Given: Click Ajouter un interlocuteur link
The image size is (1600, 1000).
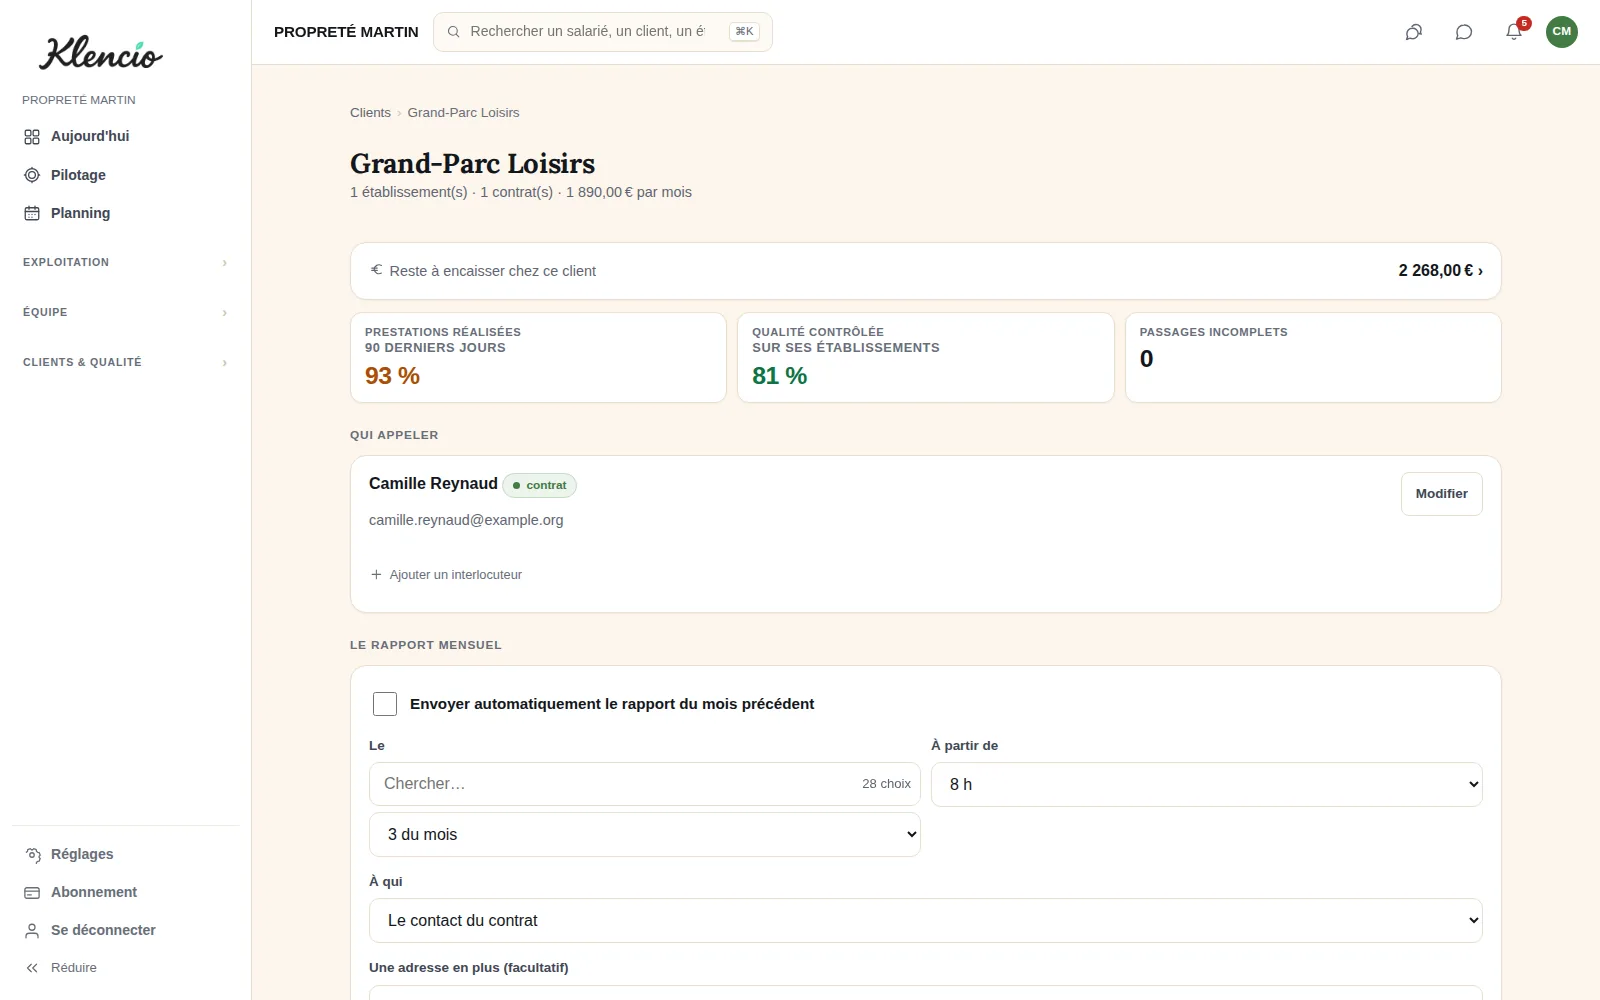Looking at the screenshot, I should click(455, 575).
